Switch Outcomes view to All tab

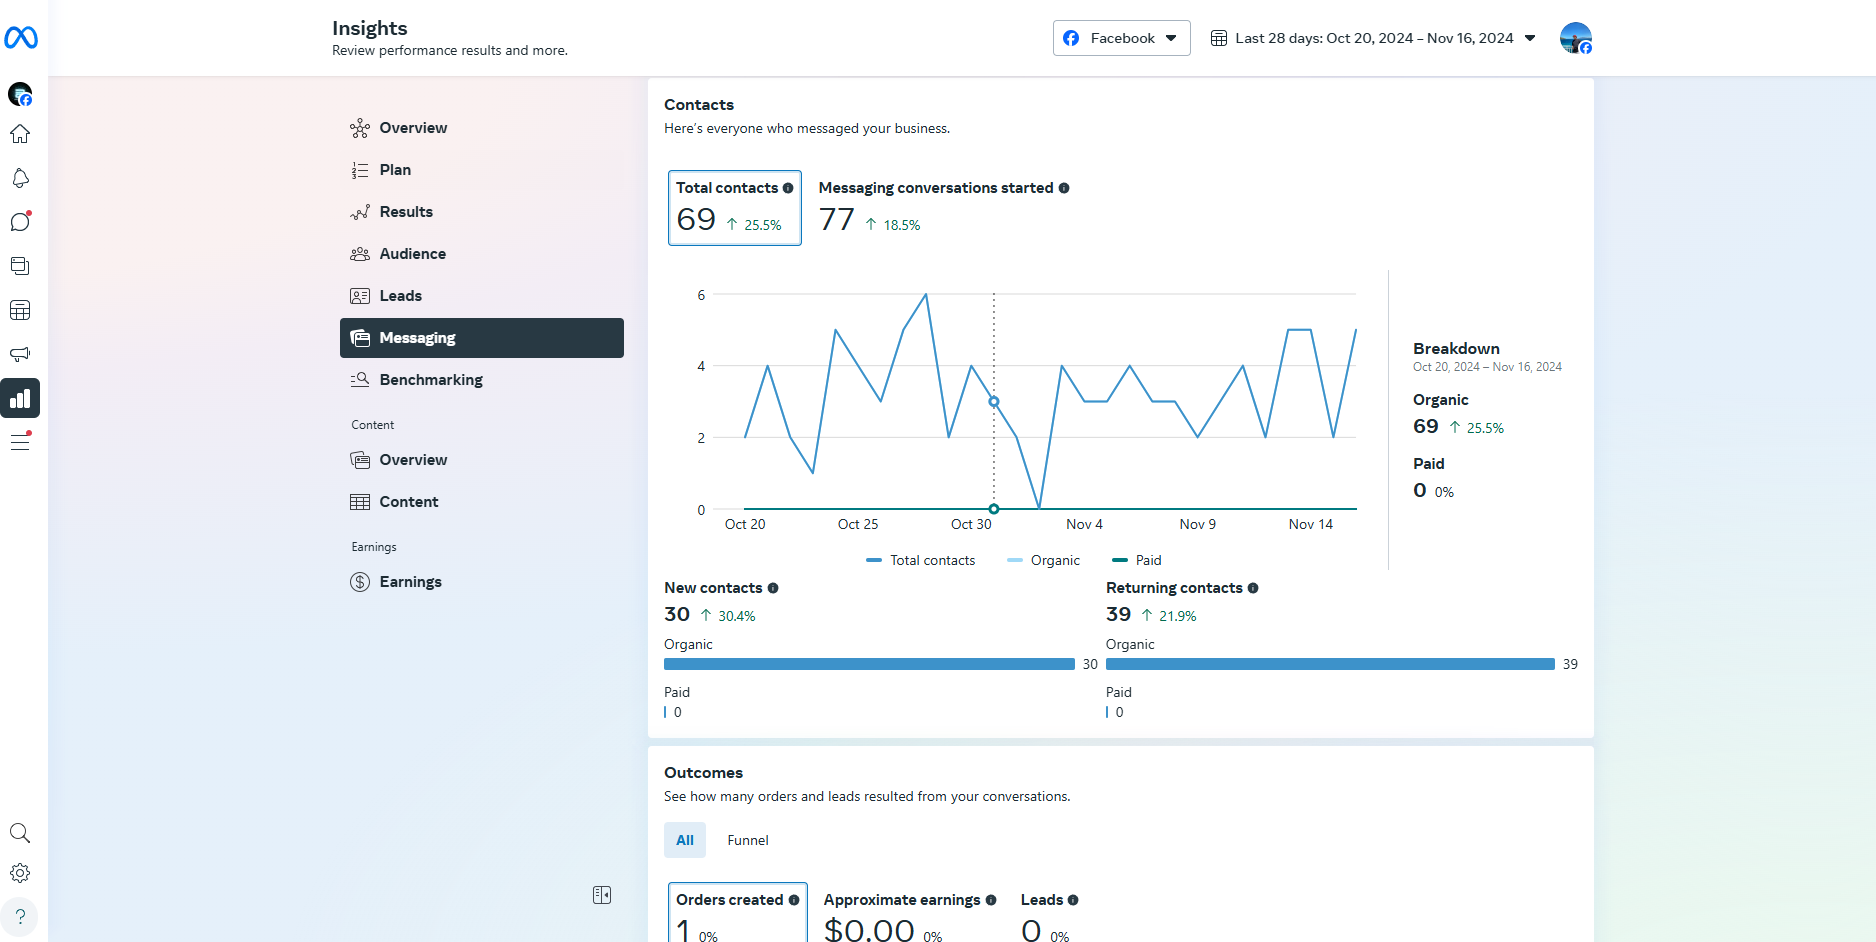coord(685,840)
